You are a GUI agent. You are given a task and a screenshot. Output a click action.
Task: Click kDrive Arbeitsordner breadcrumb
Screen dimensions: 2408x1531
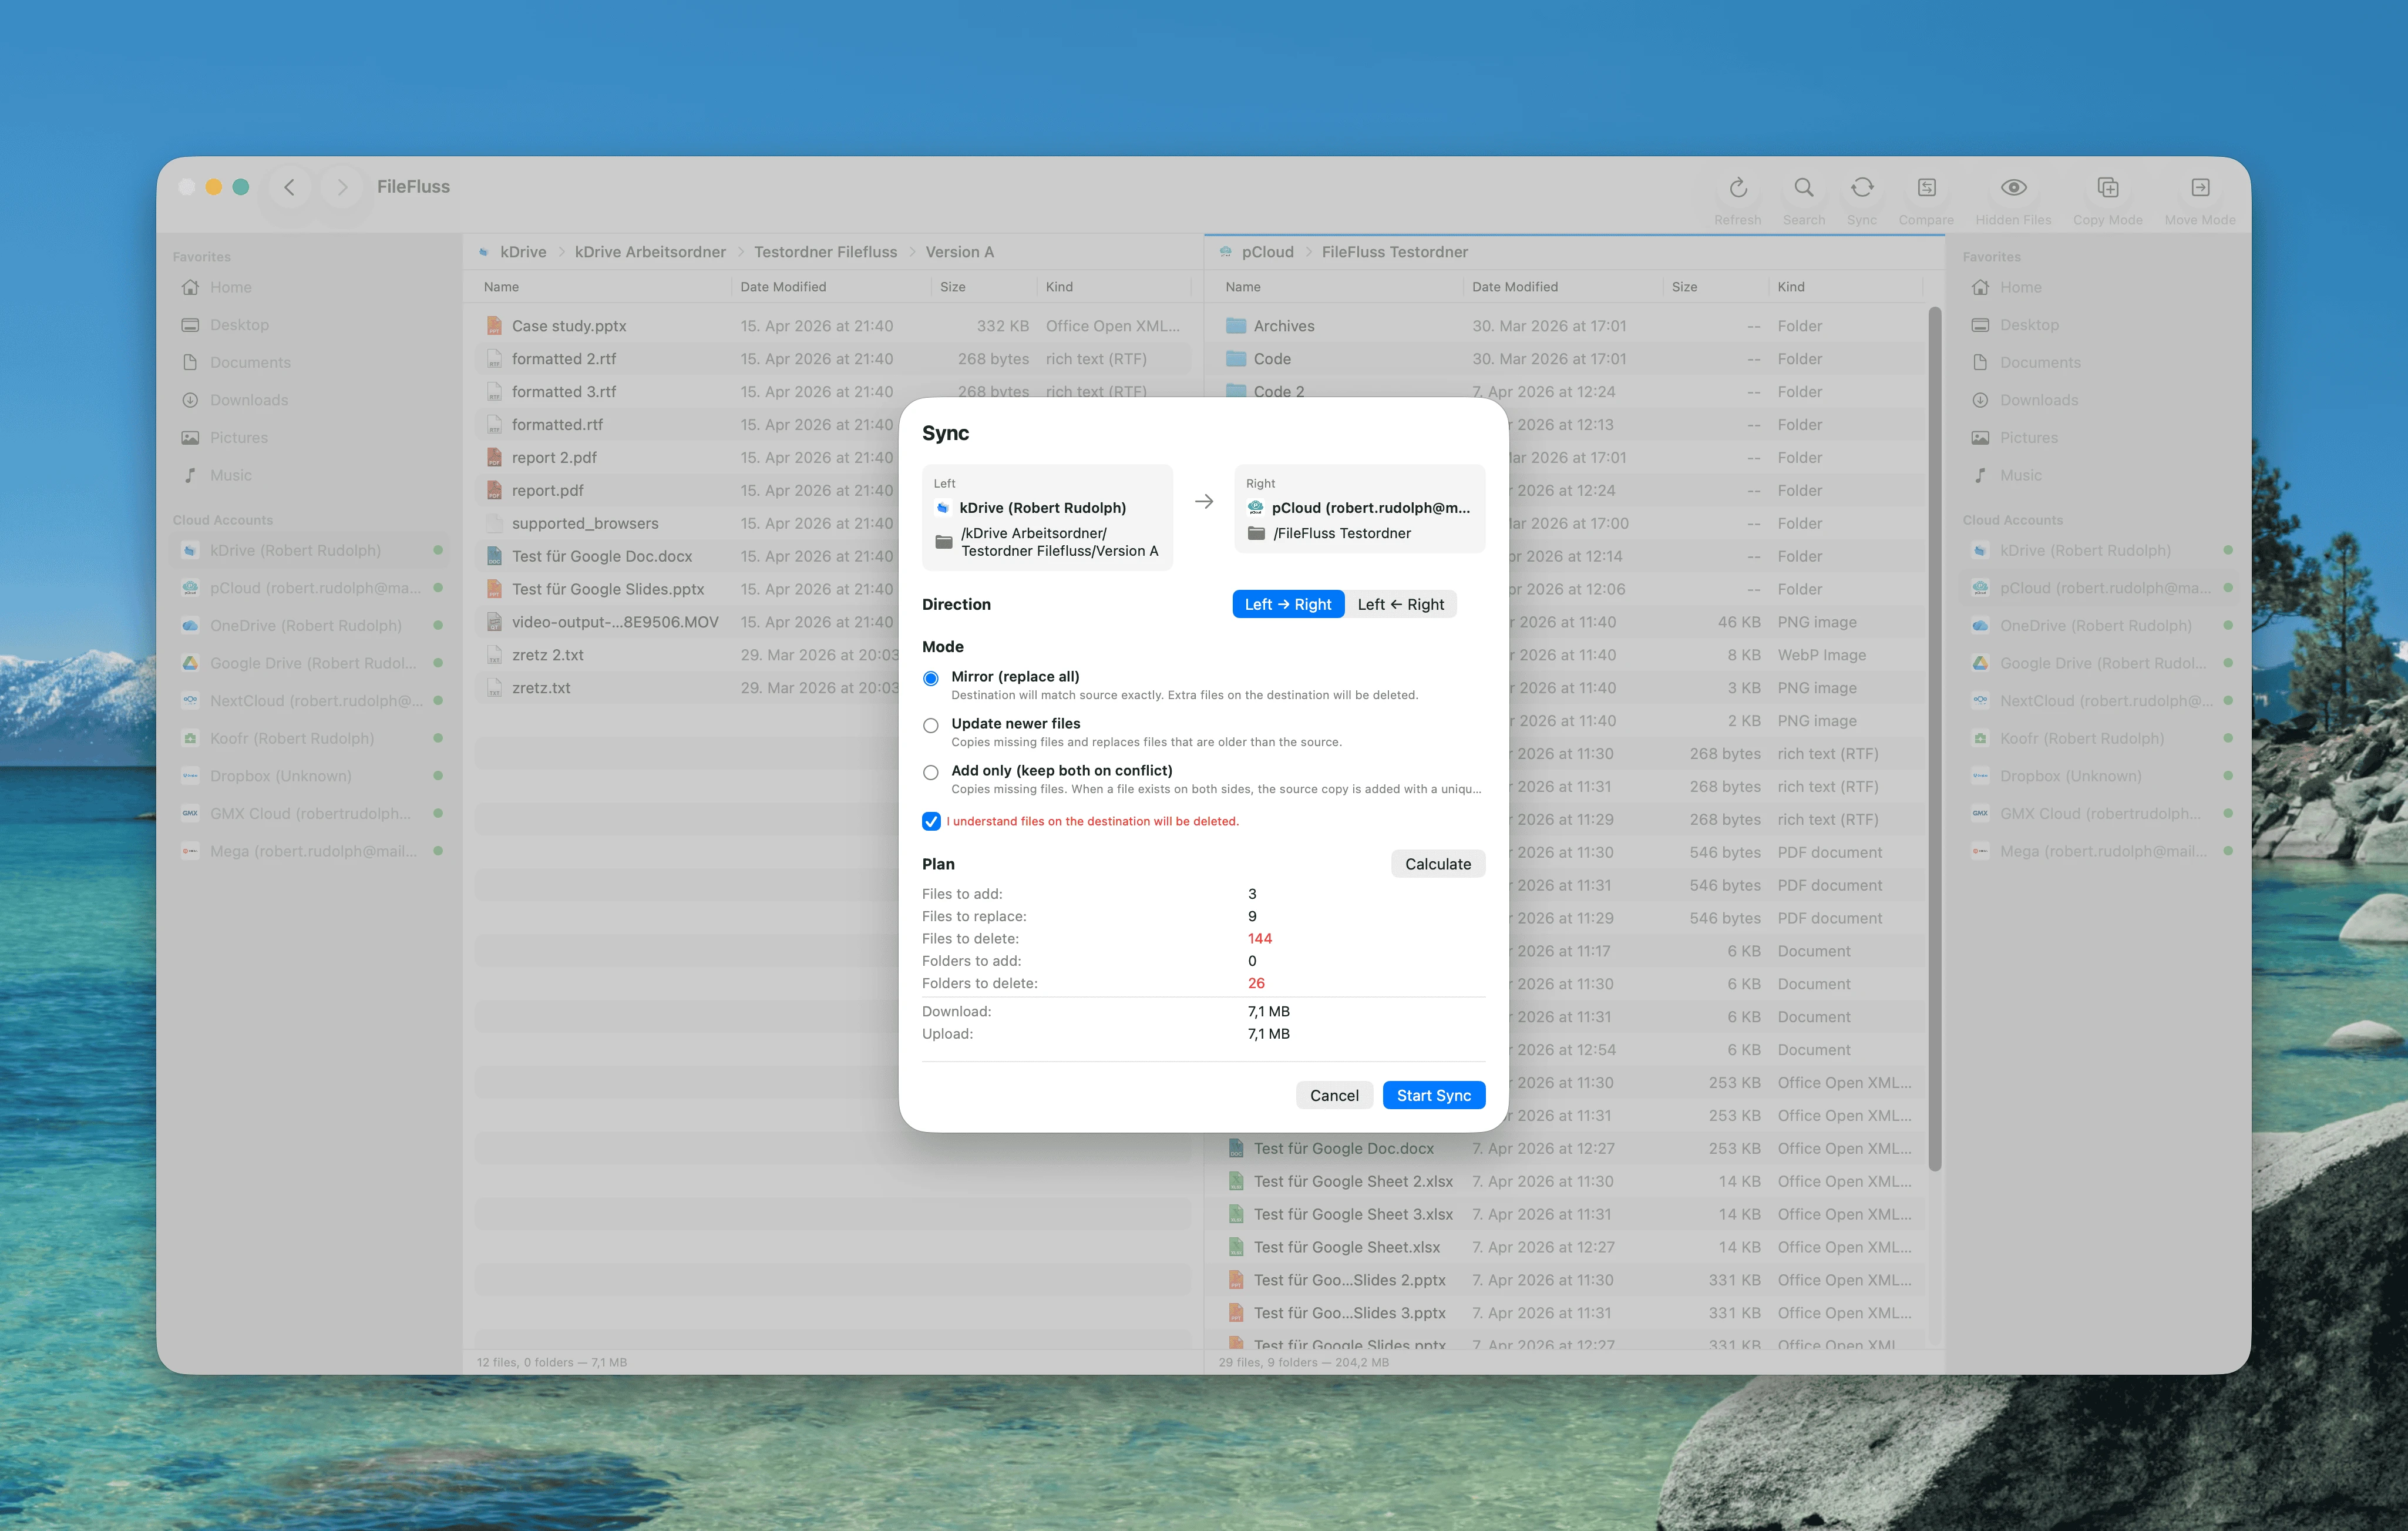click(x=650, y=252)
